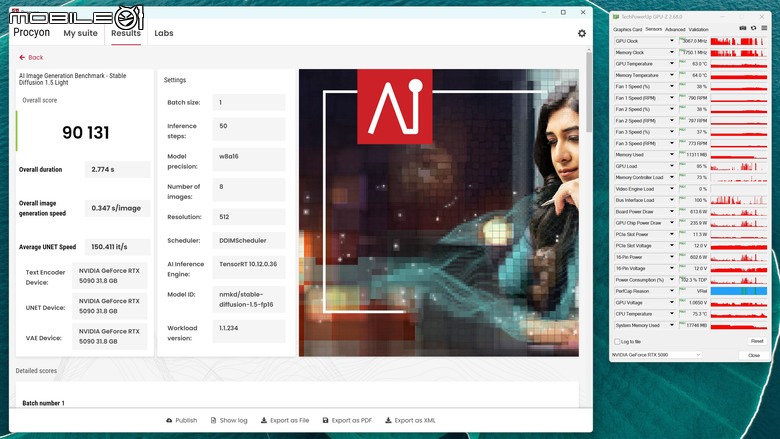Switch to the My suite tab
This screenshot has width=780, height=439.
(81, 33)
